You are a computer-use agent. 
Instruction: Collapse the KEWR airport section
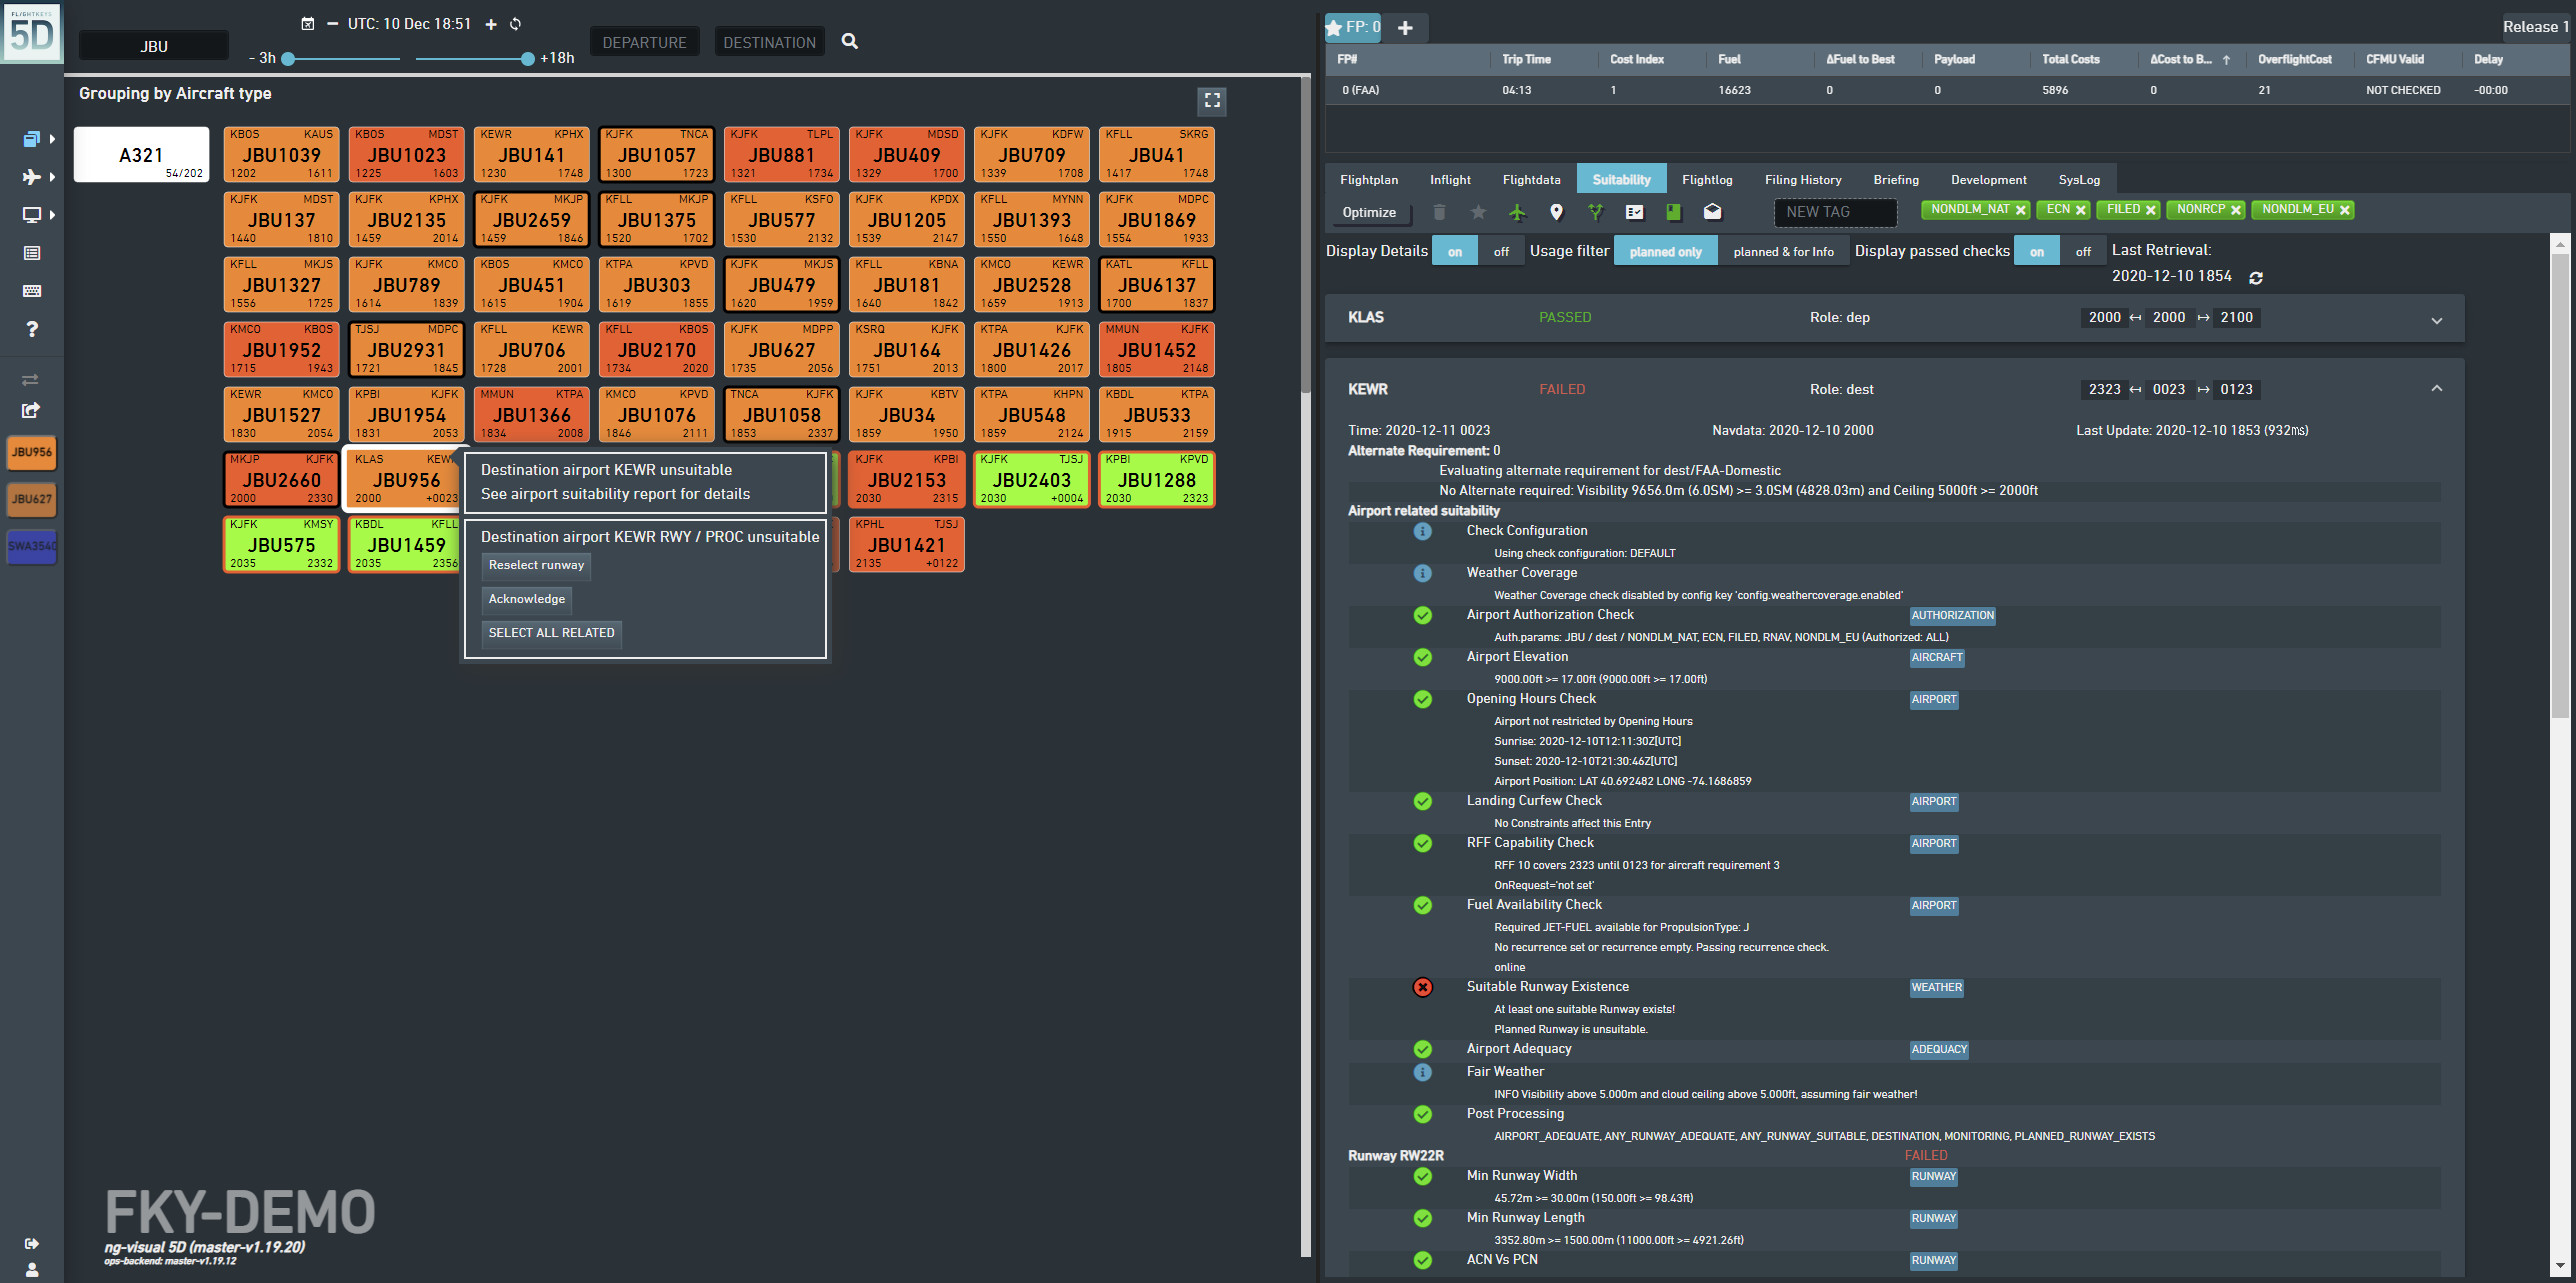2436,389
